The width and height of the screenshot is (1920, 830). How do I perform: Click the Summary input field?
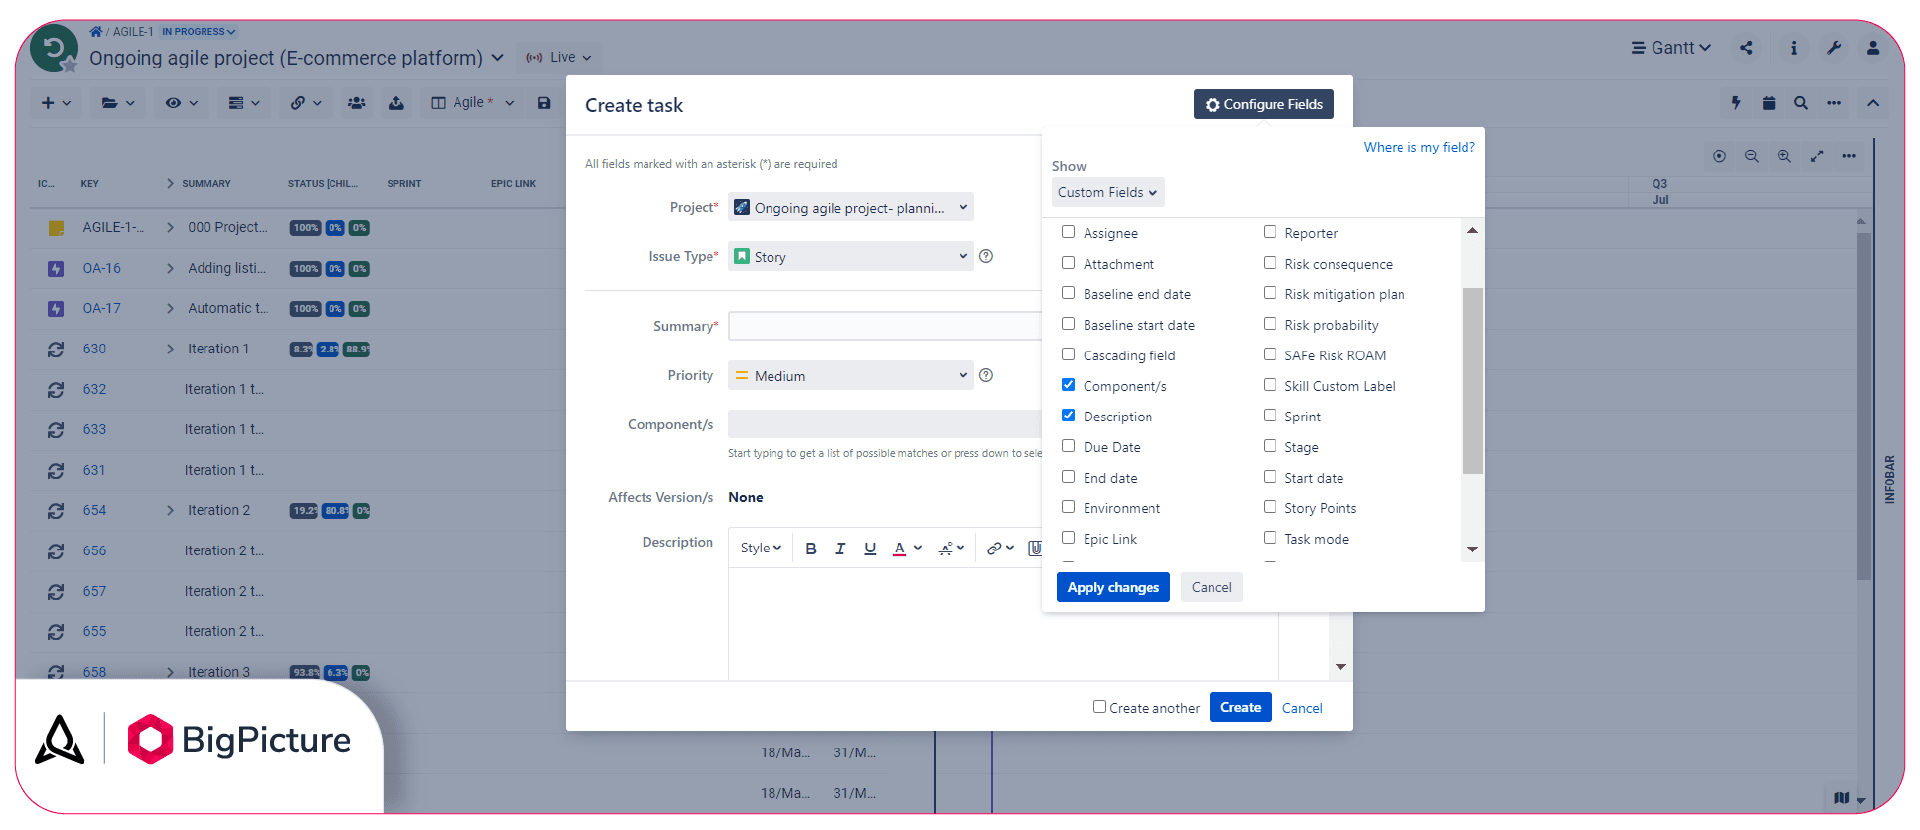[x=886, y=326]
